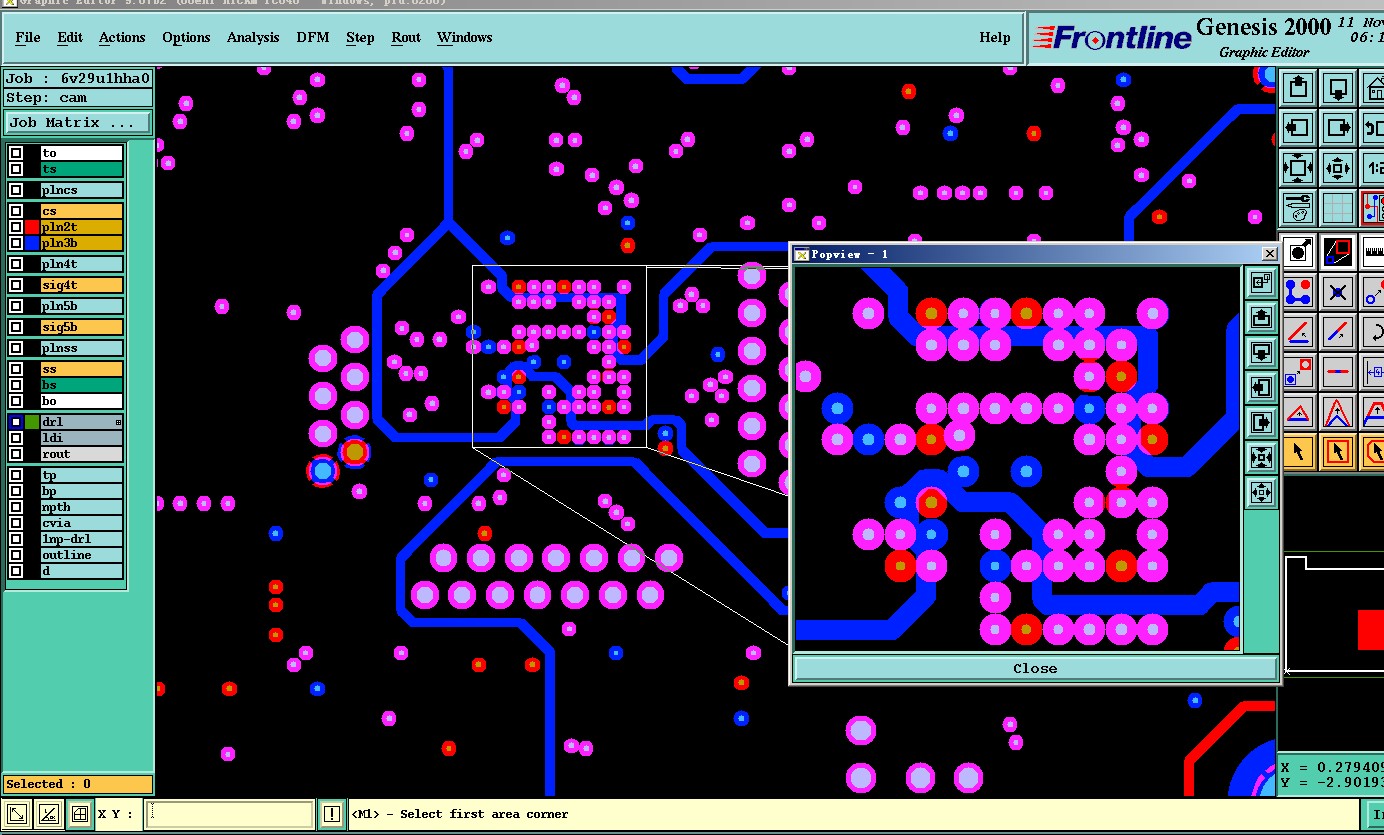
Task: Open the Options menu
Action: pos(186,37)
